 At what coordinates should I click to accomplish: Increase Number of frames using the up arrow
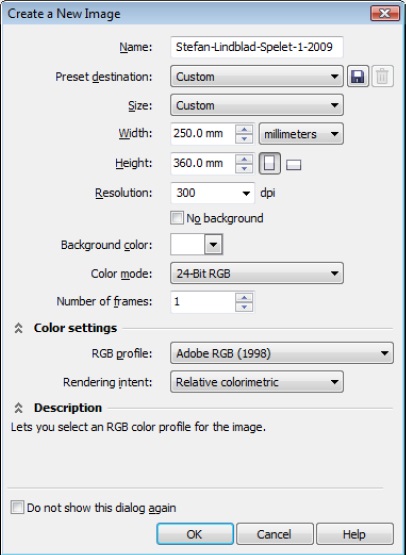(x=244, y=297)
